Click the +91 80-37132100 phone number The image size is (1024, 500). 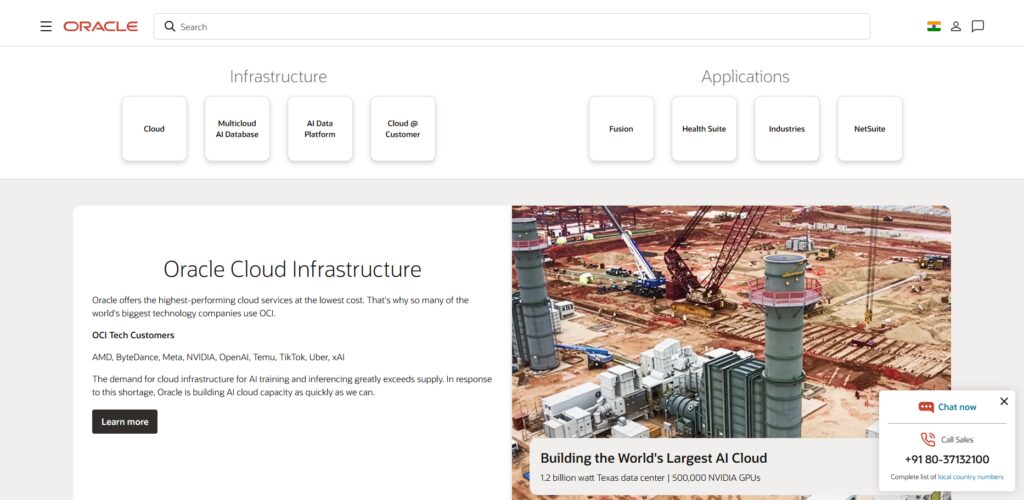947,460
